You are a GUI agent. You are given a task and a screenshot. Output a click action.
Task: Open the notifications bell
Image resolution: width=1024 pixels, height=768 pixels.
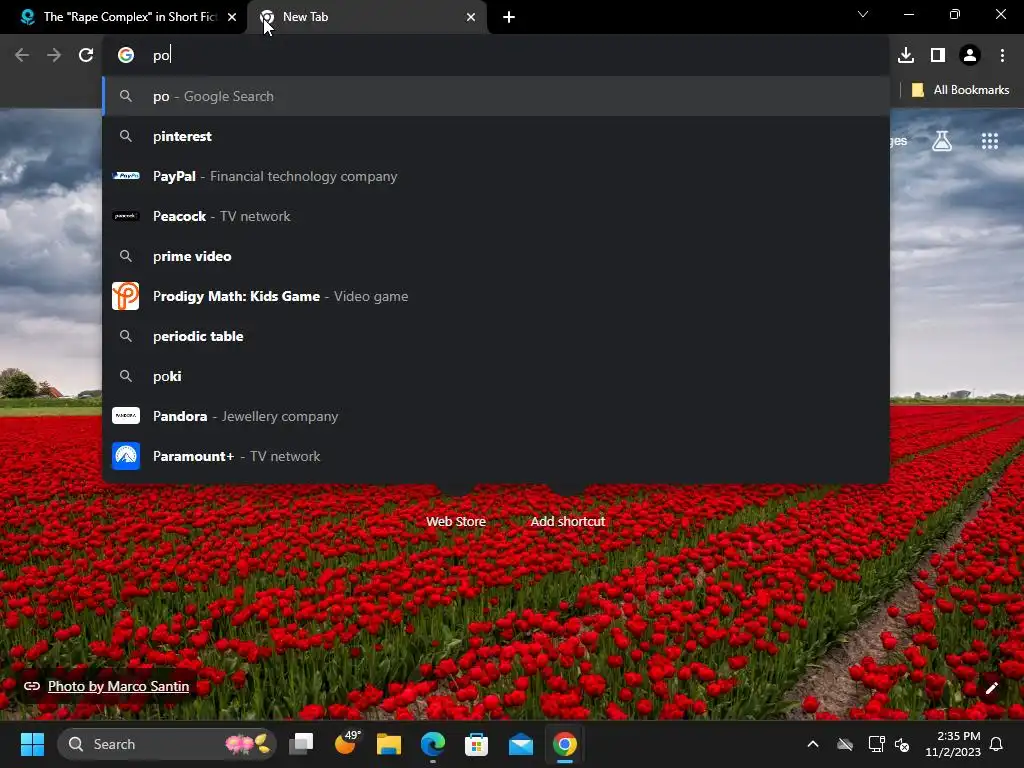[997, 744]
